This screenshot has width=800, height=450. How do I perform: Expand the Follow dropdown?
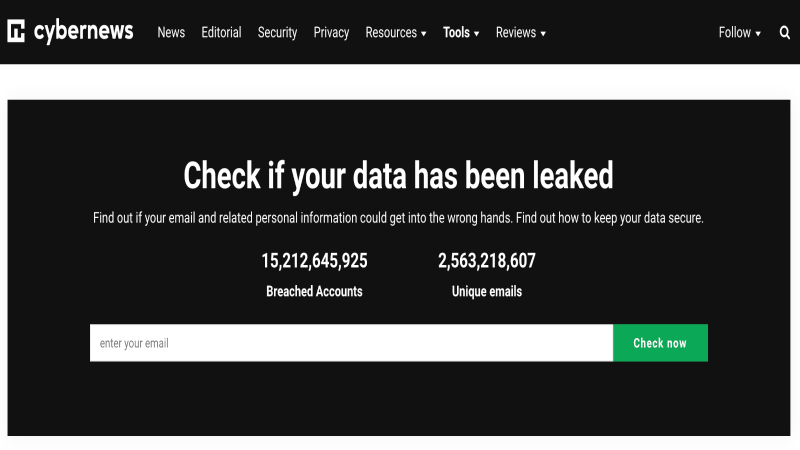(739, 33)
